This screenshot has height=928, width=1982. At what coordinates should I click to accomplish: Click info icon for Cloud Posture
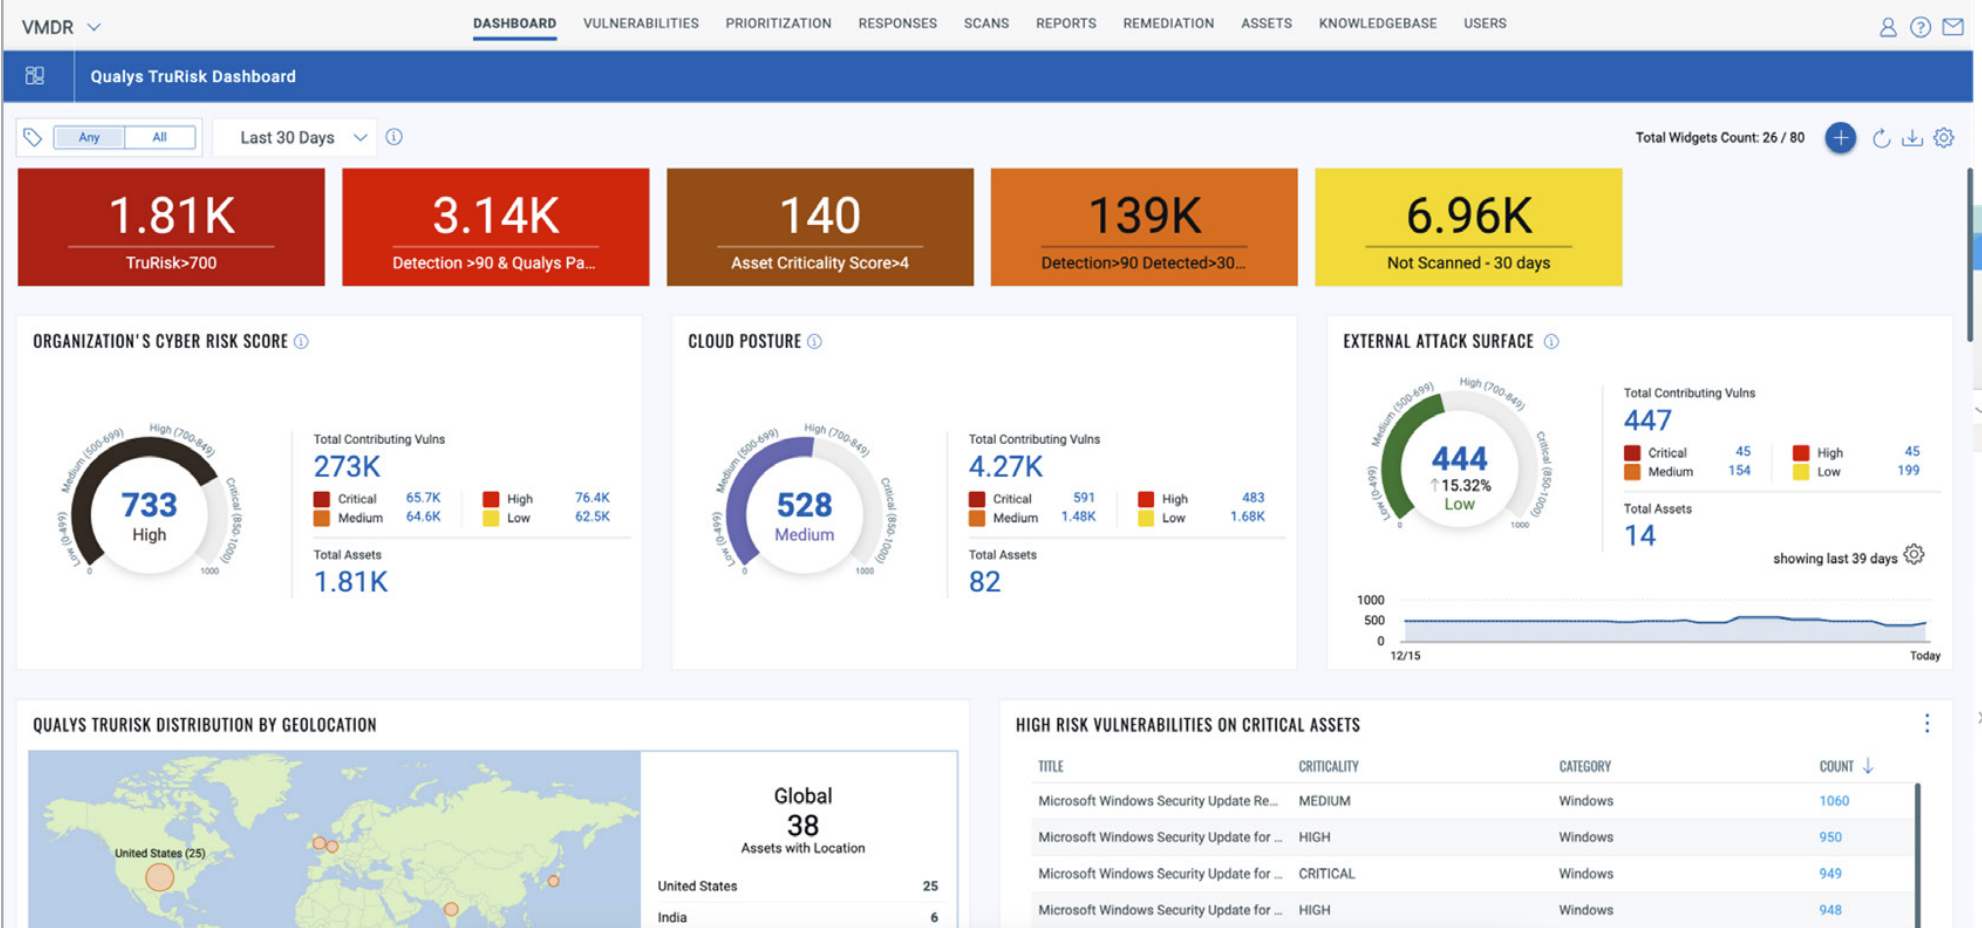[x=815, y=342]
